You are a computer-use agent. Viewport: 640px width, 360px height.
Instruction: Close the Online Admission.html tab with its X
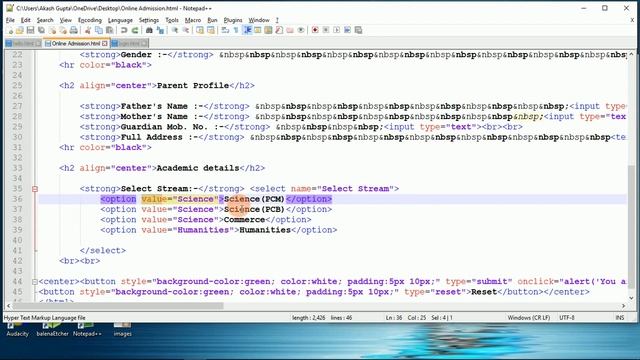coord(105,43)
